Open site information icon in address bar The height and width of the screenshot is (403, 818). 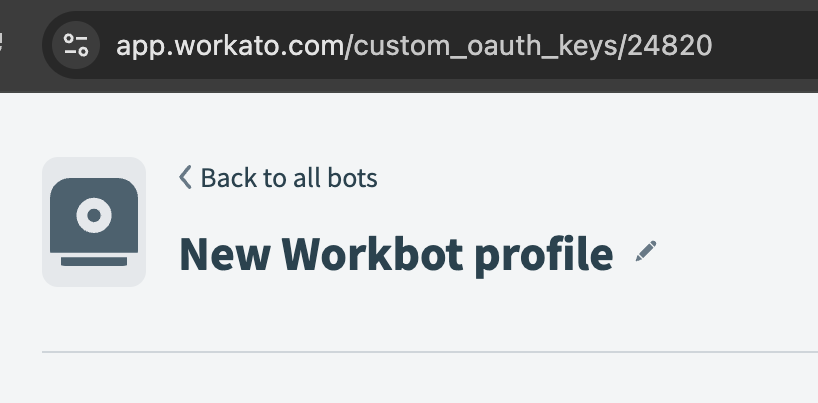point(76,45)
